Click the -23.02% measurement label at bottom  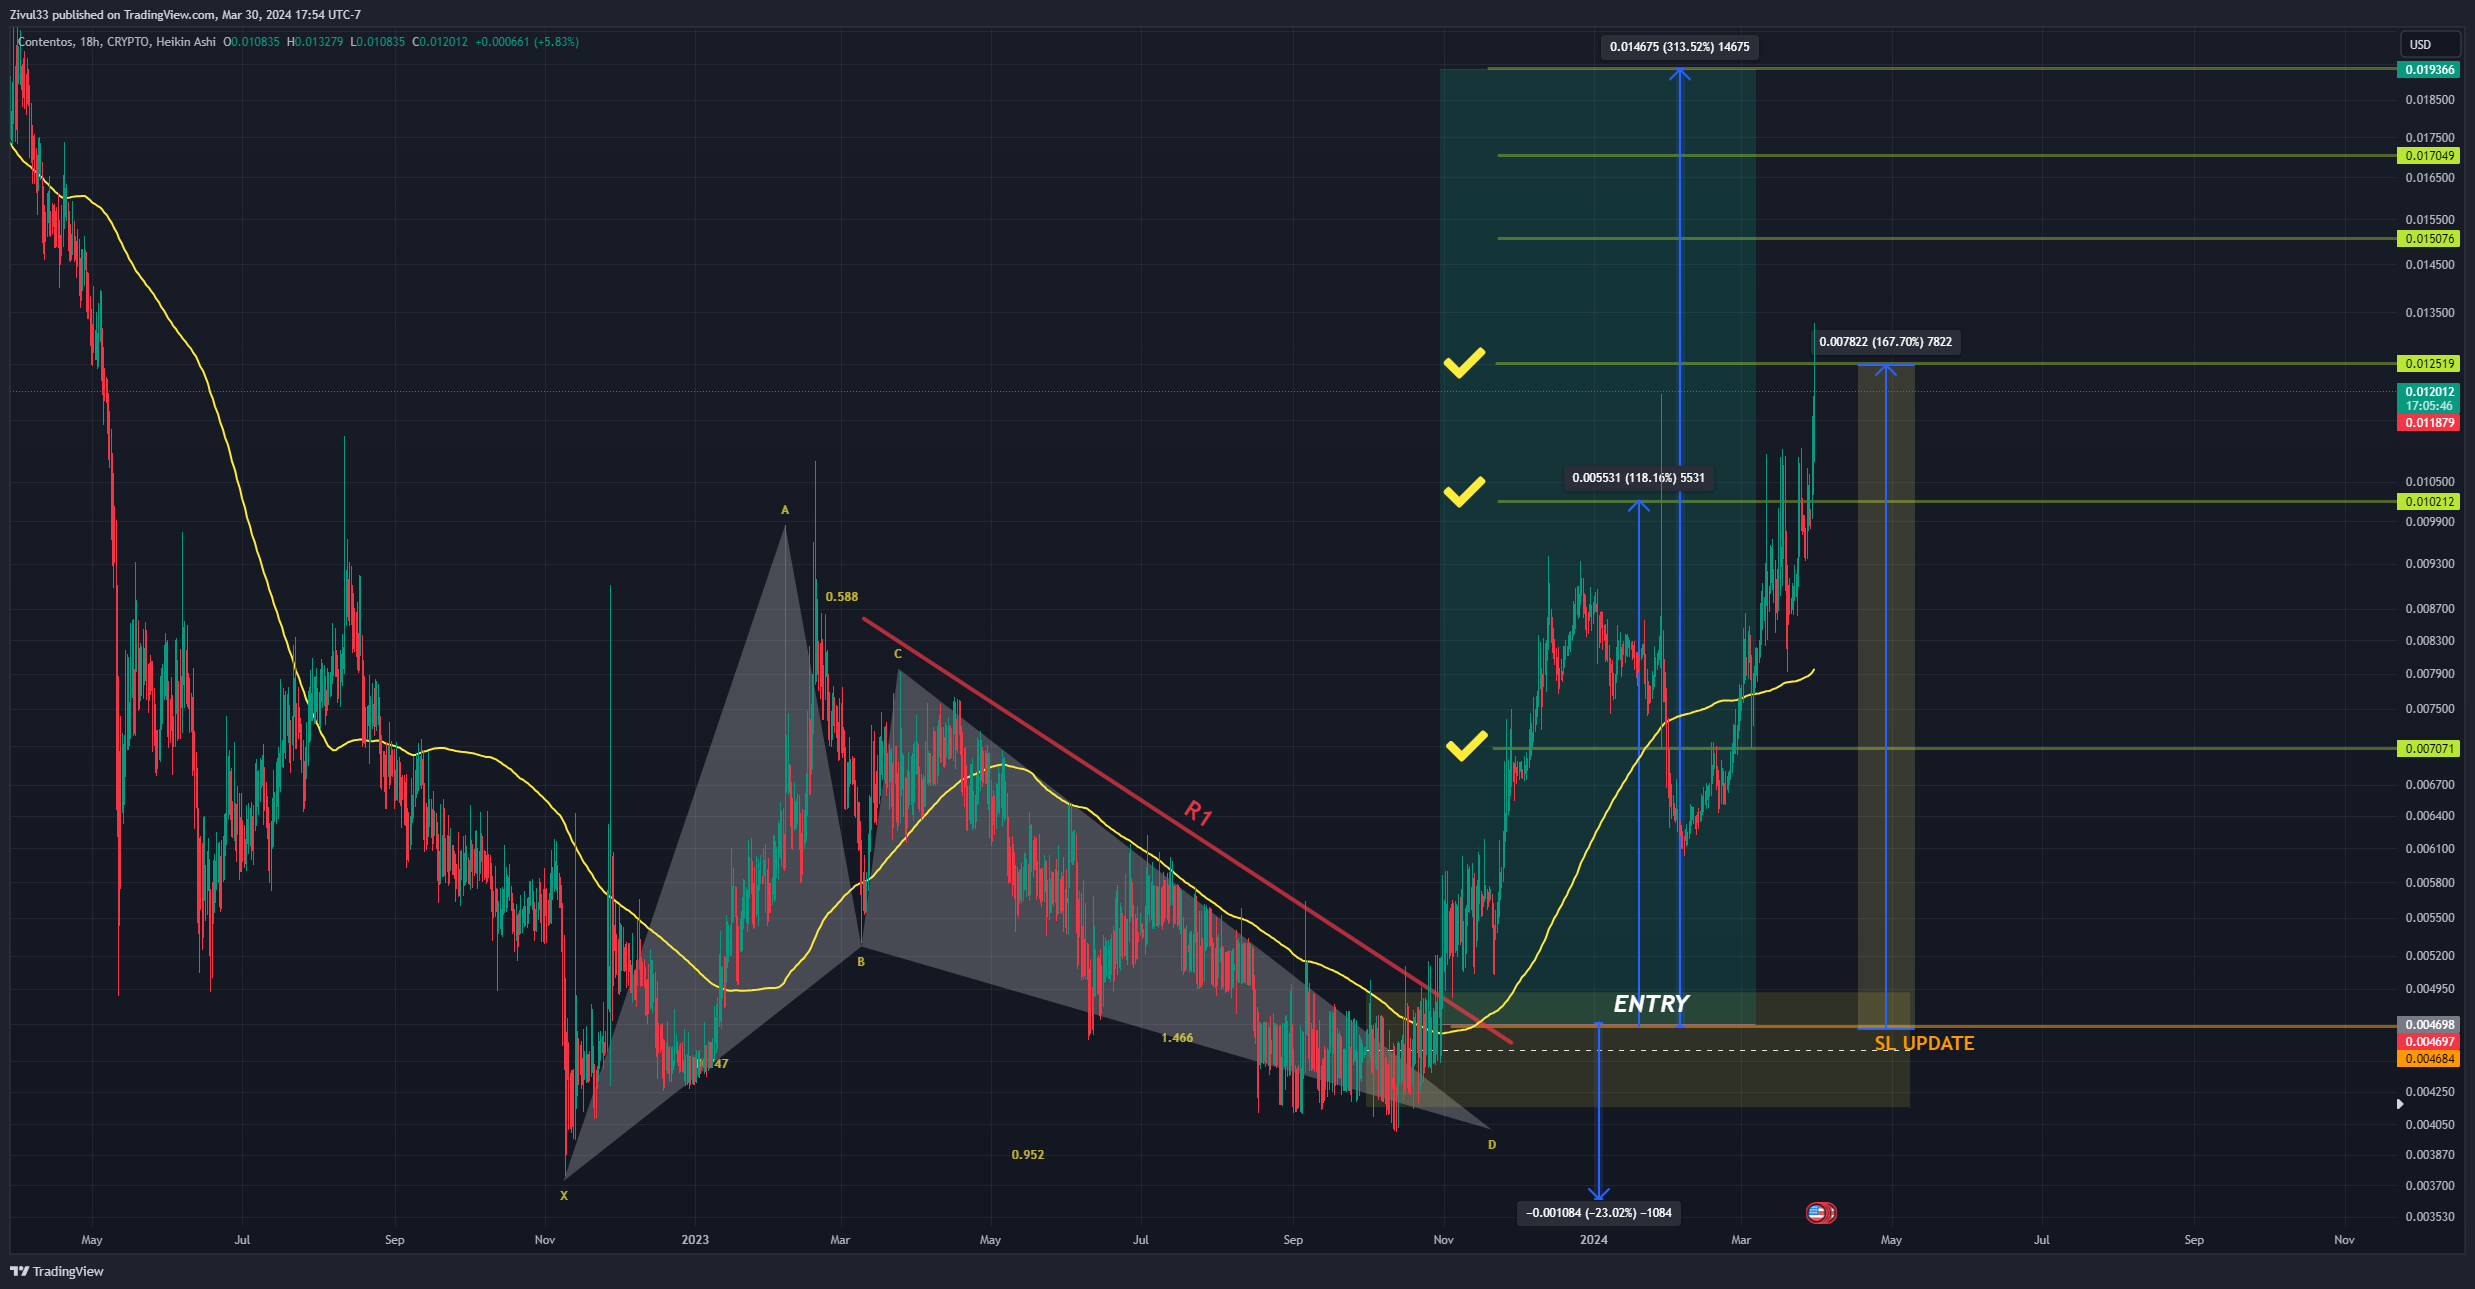[1599, 1213]
